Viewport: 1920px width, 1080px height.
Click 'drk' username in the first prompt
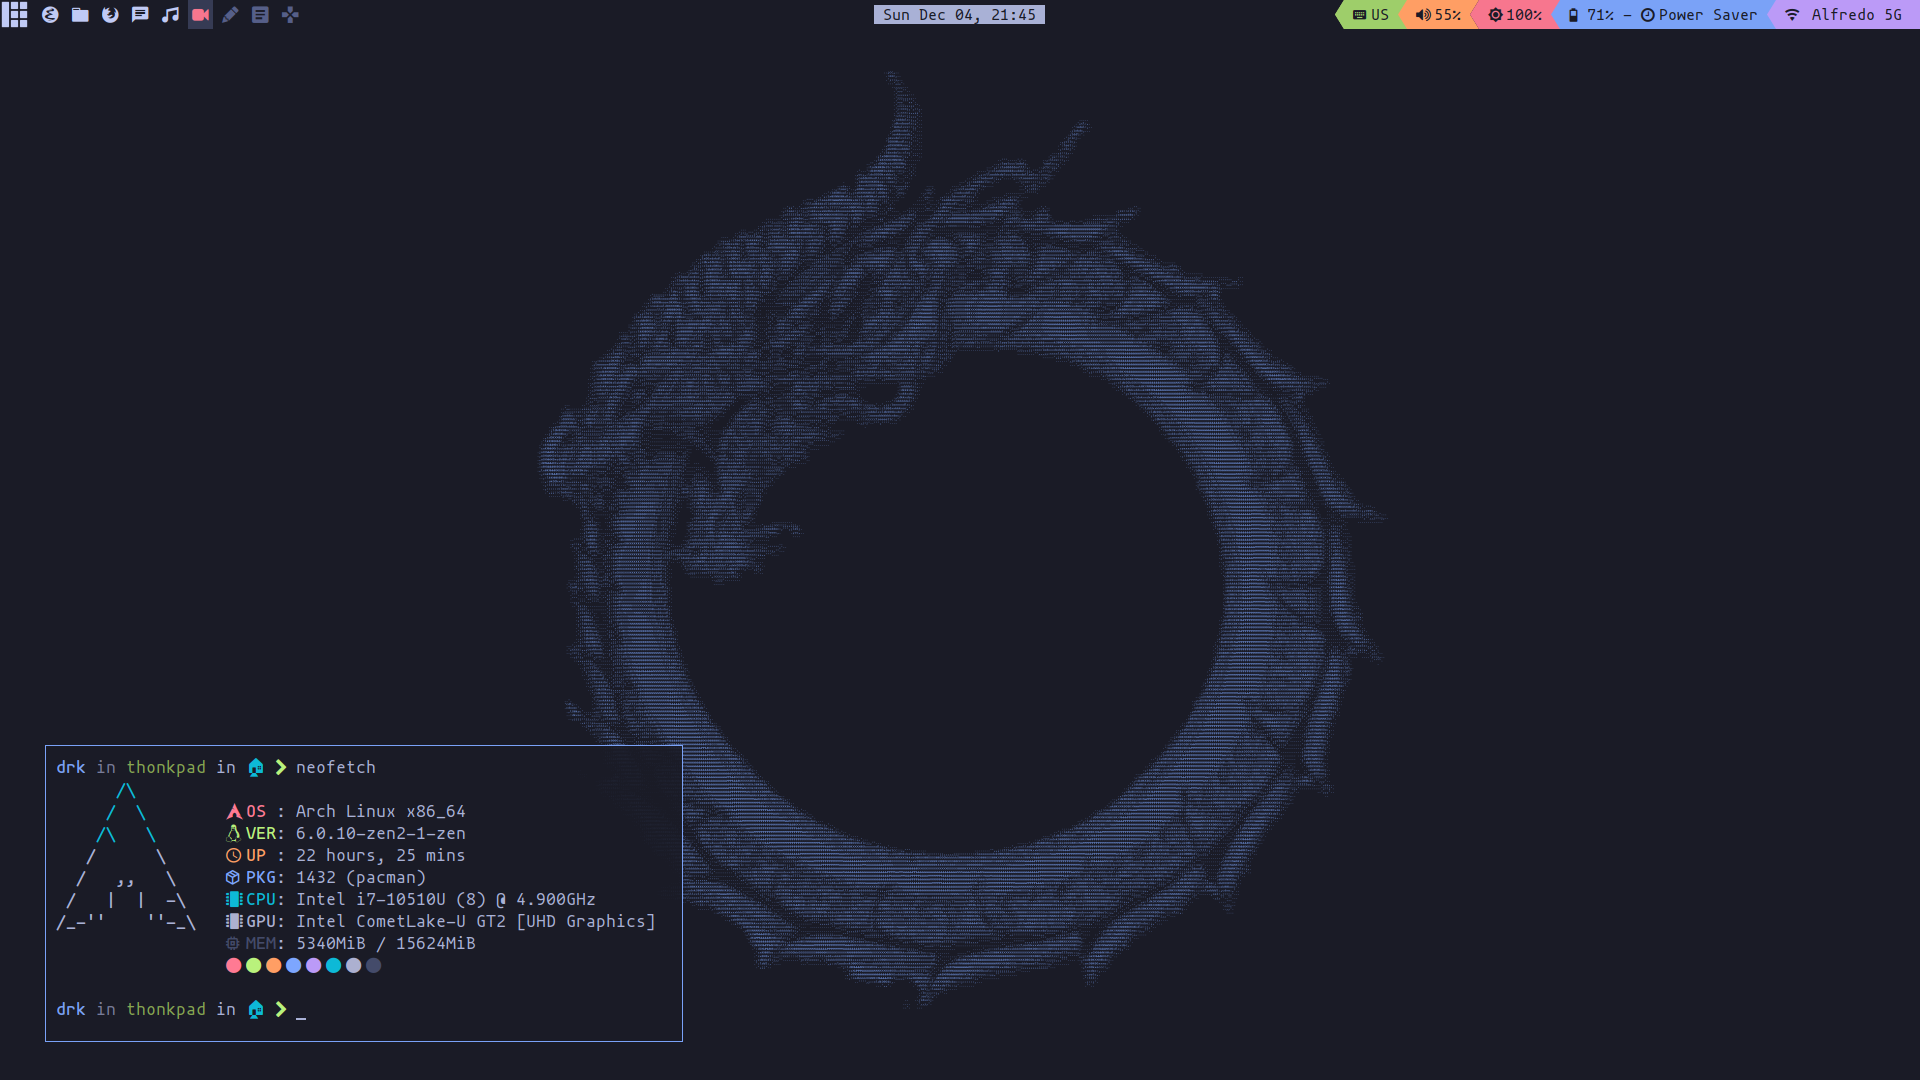[x=71, y=767]
